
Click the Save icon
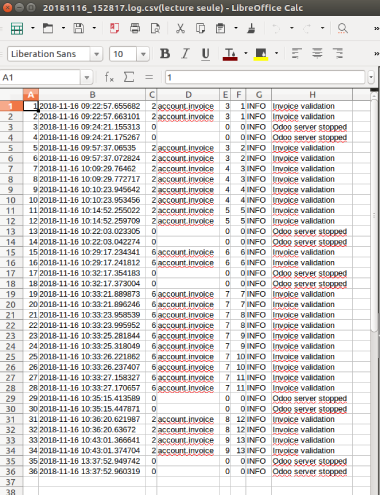pos(79,28)
